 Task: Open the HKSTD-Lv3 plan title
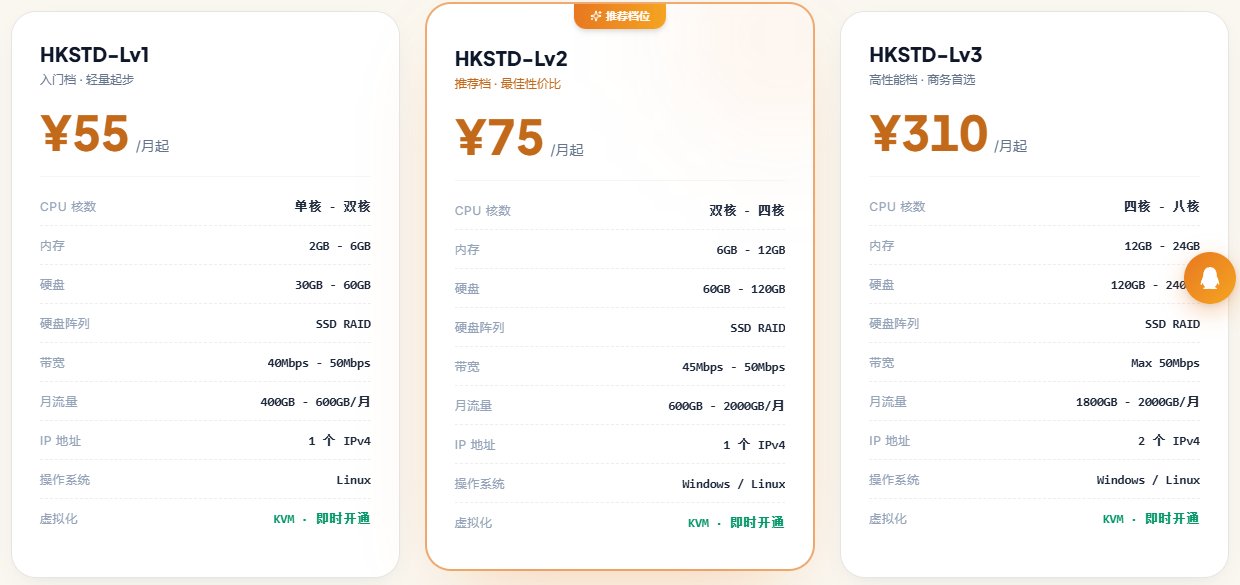click(925, 55)
